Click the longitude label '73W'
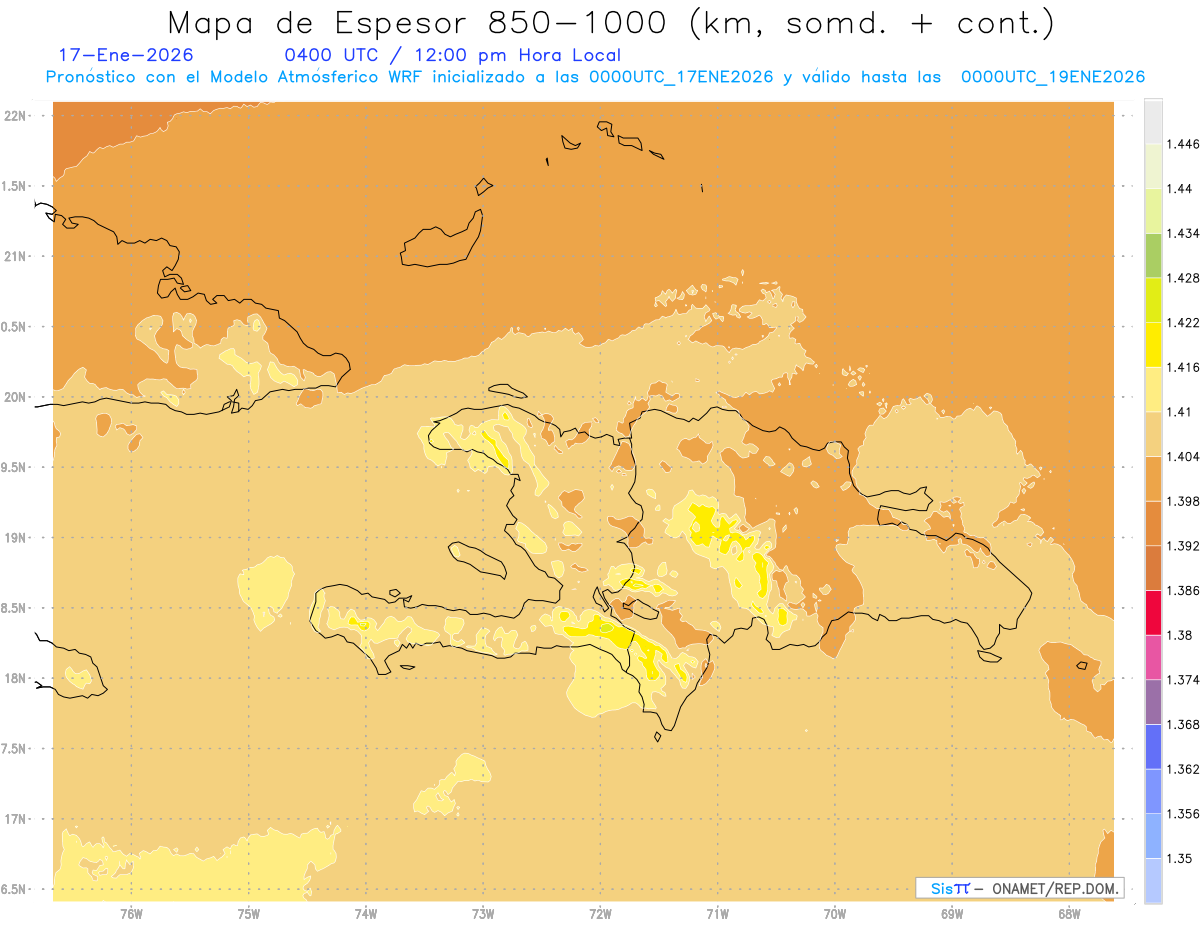1200x927 pixels. [x=483, y=913]
